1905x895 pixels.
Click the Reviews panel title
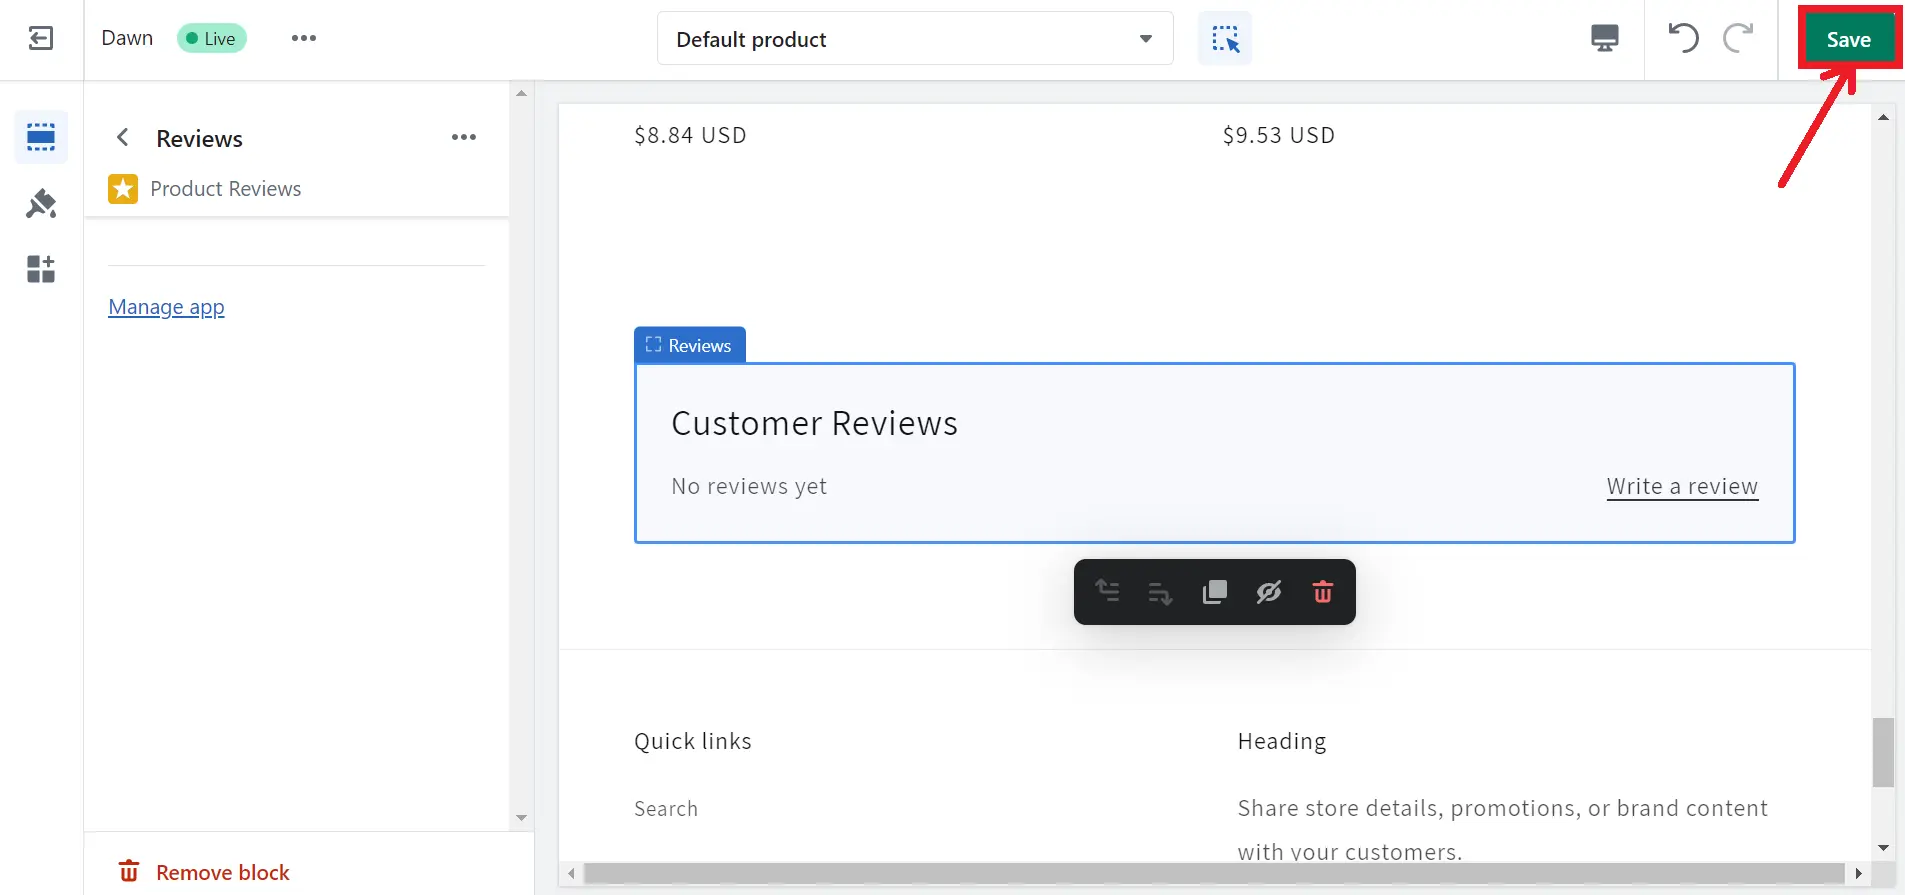[x=200, y=138]
